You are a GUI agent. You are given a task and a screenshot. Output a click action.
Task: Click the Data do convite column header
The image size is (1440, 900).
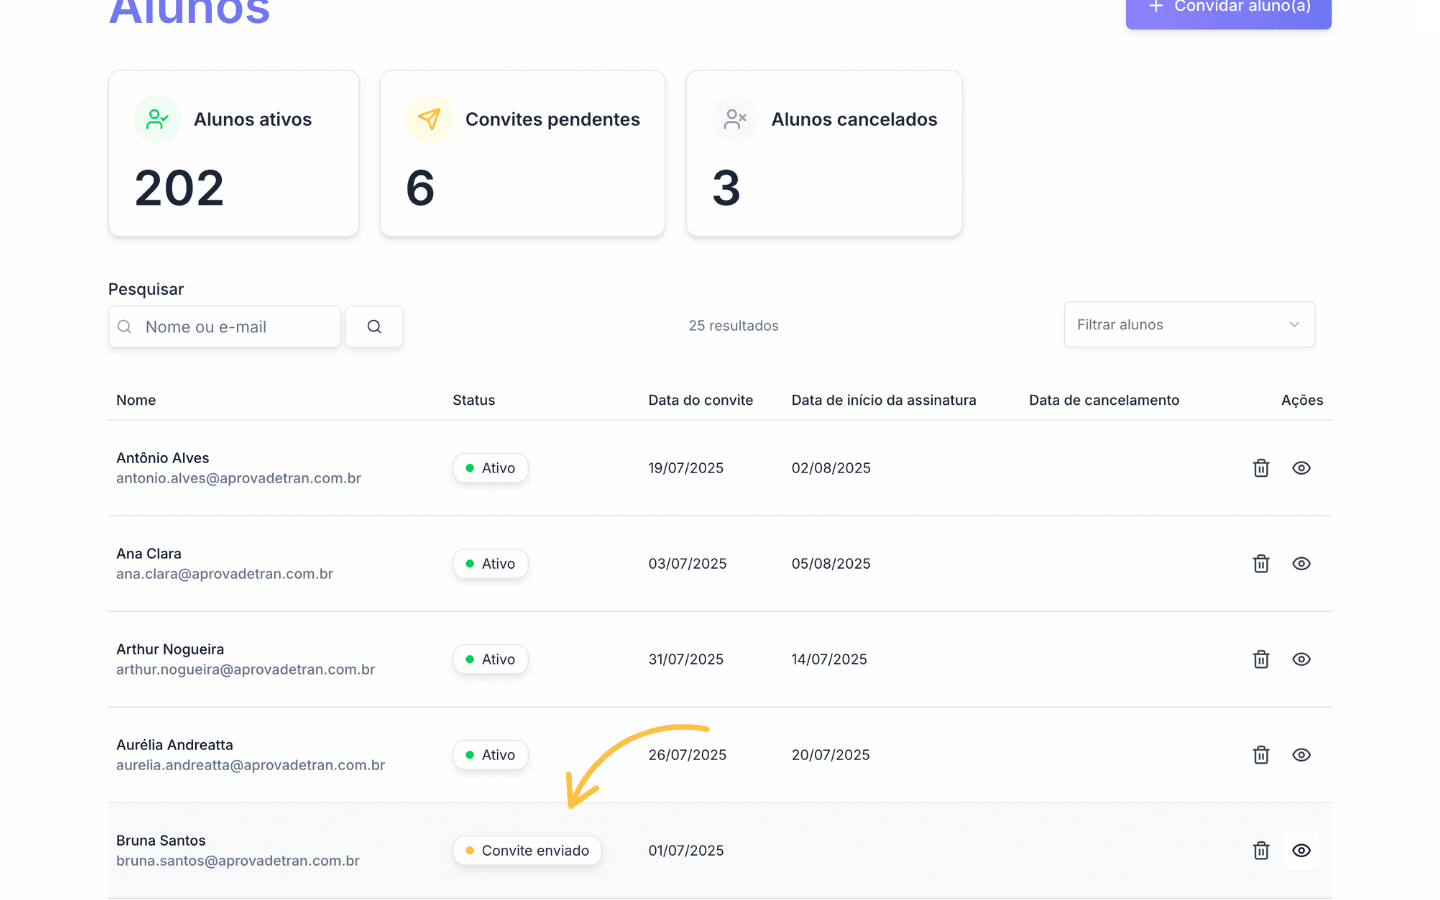(701, 400)
